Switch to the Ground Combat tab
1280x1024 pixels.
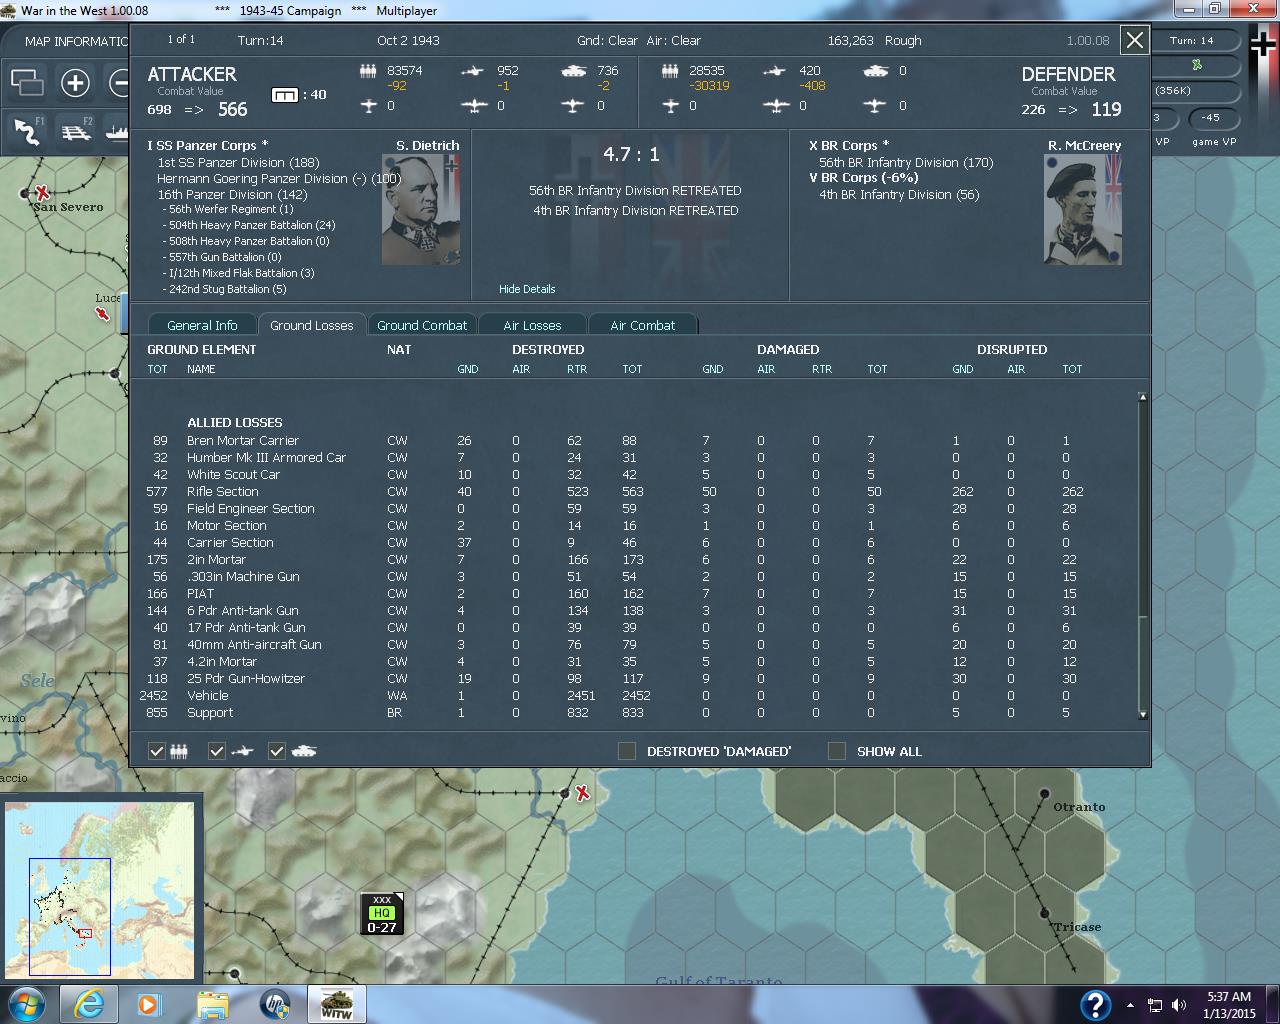[x=422, y=325]
